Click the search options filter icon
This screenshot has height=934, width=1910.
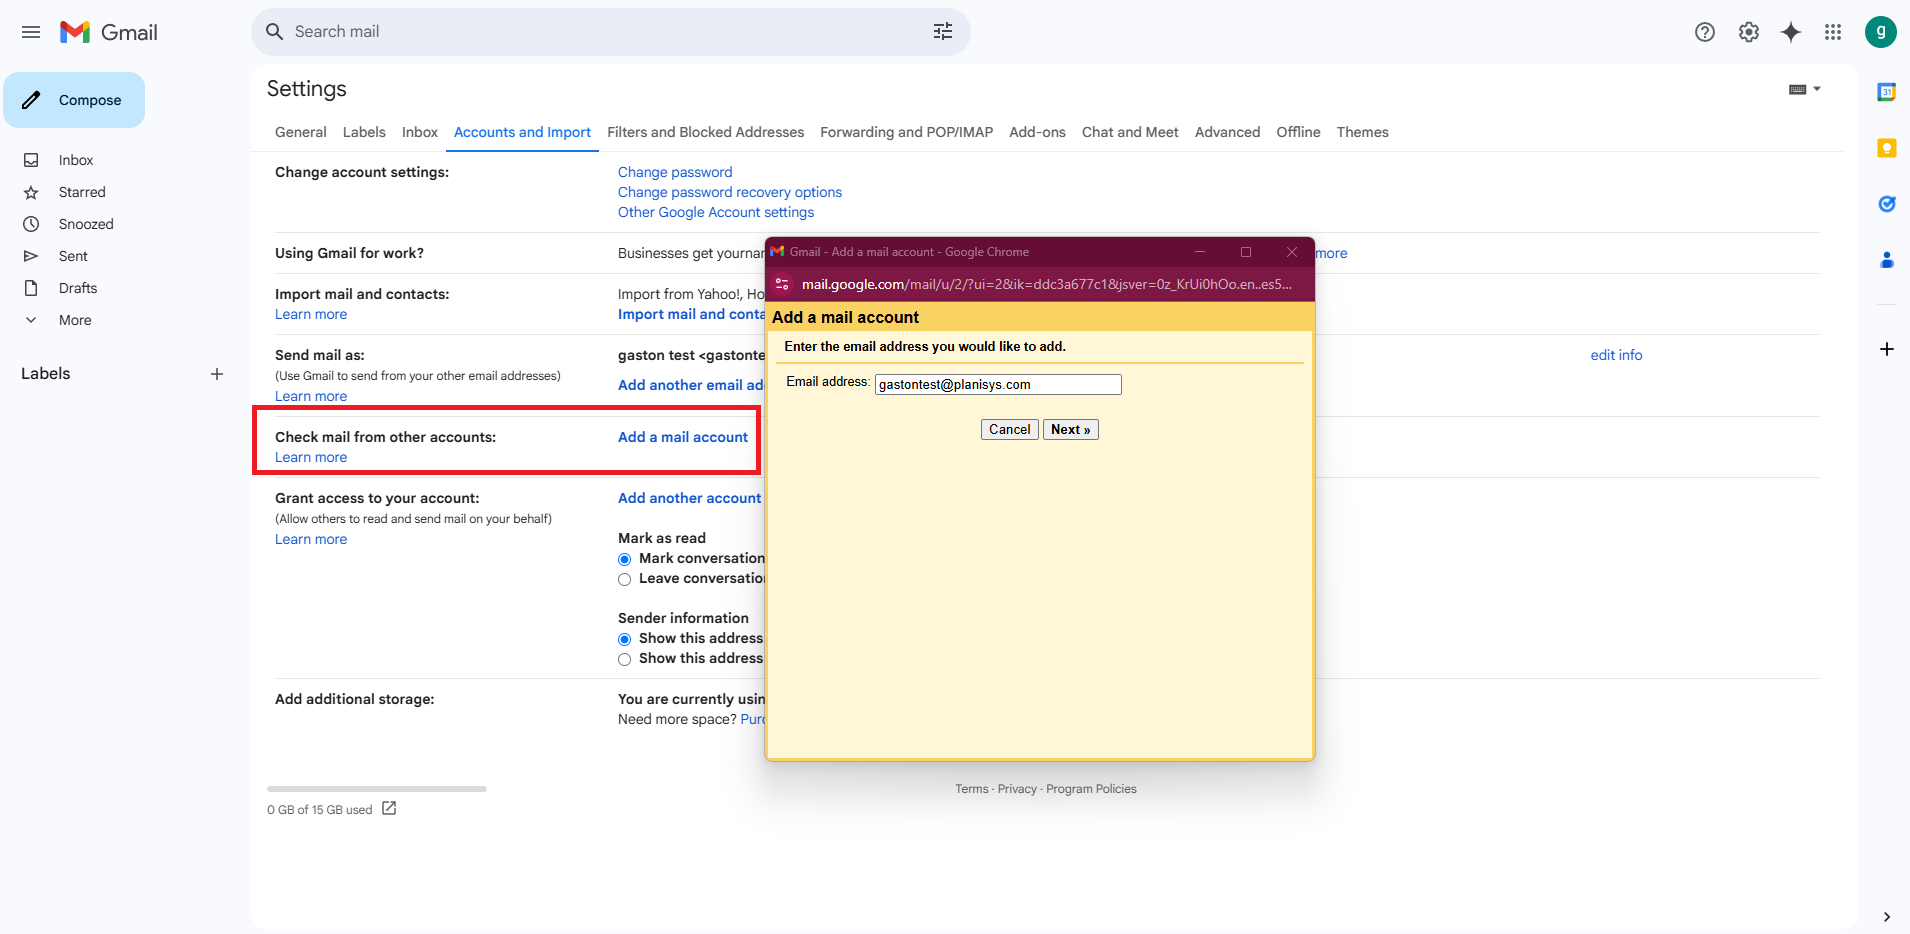coord(942,32)
